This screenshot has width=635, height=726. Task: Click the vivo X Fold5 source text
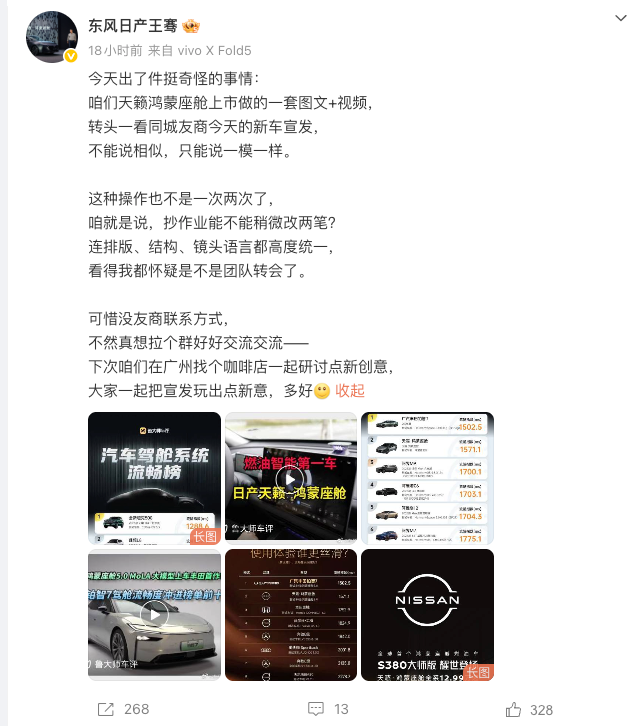(x=214, y=50)
